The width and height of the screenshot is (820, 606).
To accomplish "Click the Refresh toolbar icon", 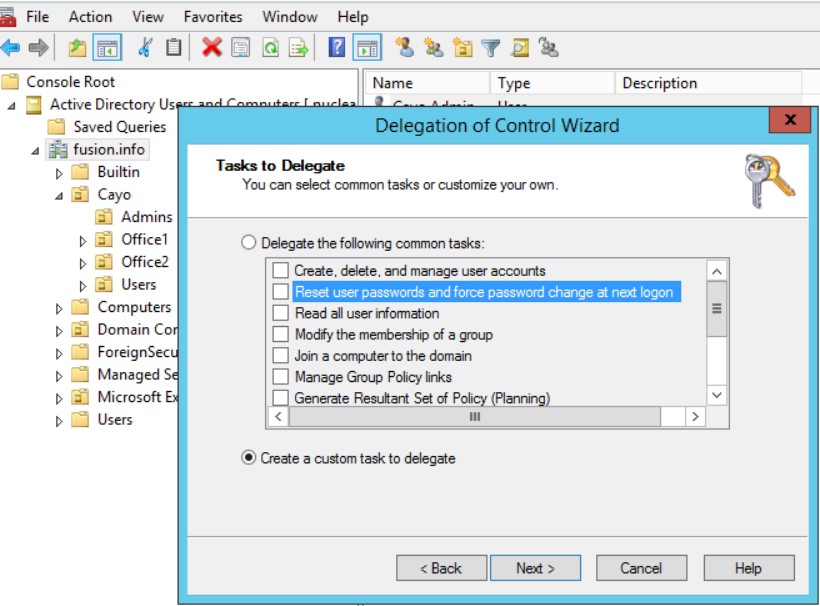I will (270, 48).
